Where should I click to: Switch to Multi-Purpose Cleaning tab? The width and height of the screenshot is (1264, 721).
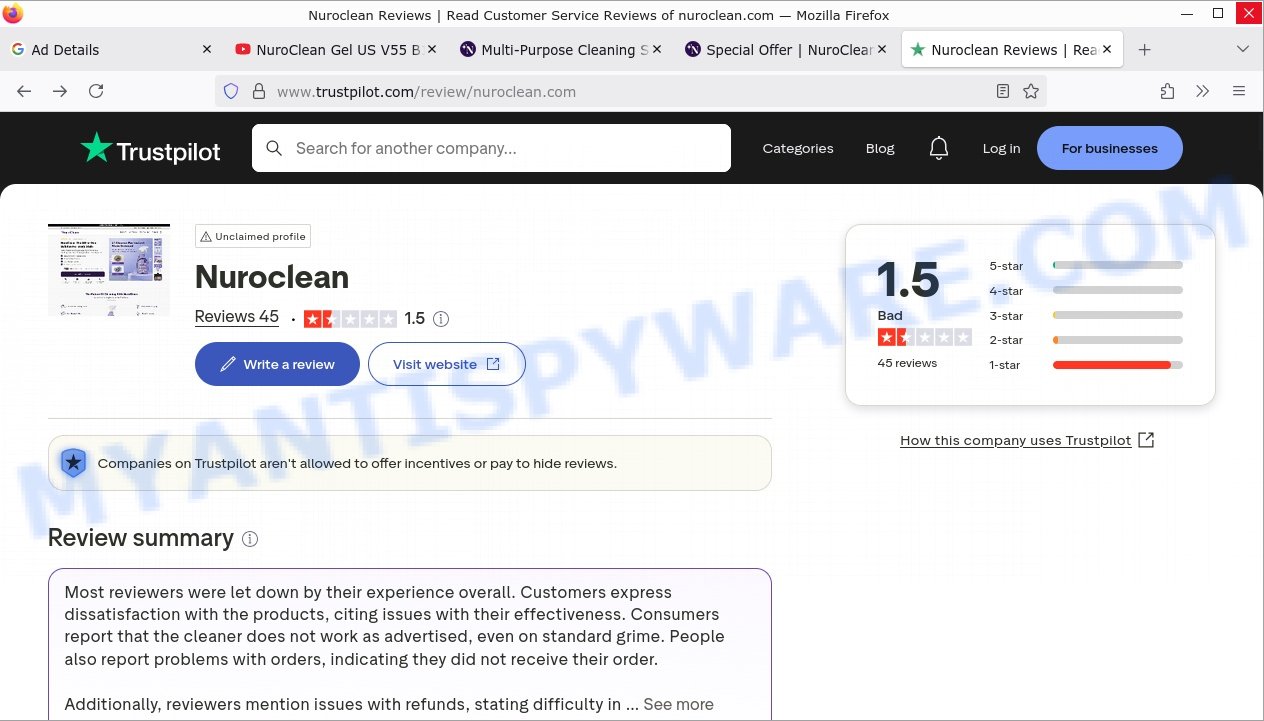(562, 50)
